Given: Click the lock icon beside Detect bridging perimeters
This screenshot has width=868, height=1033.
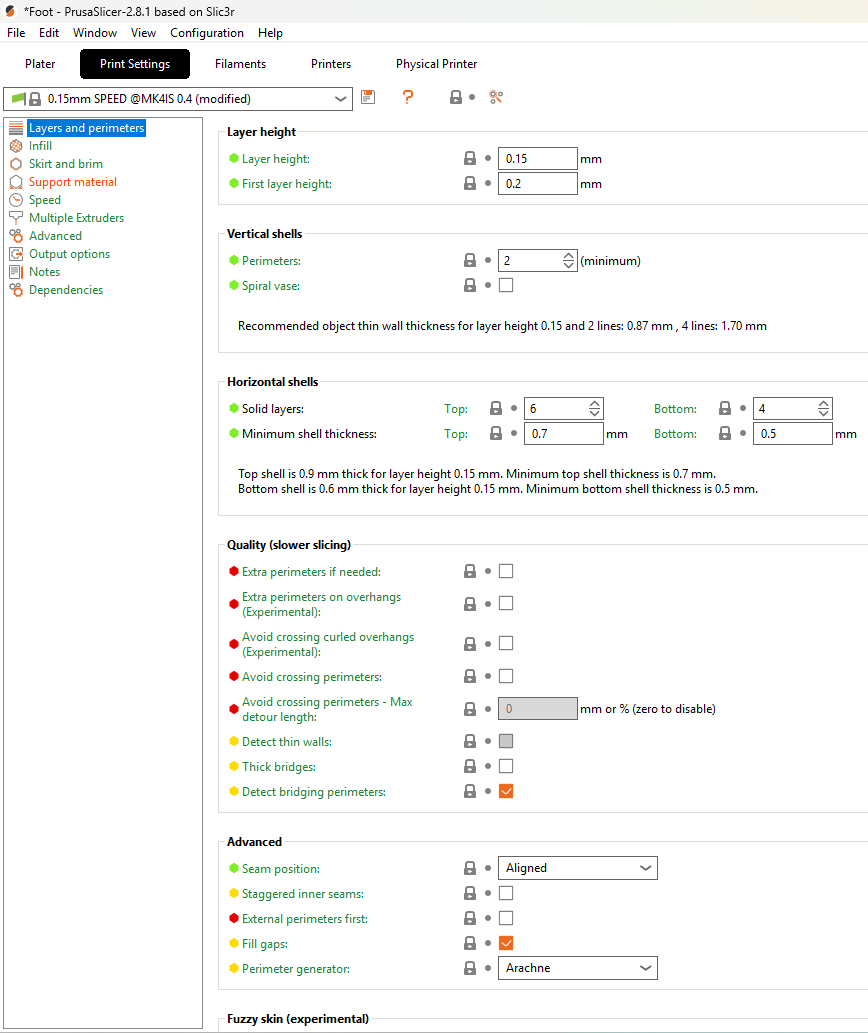Looking at the screenshot, I should [470, 791].
